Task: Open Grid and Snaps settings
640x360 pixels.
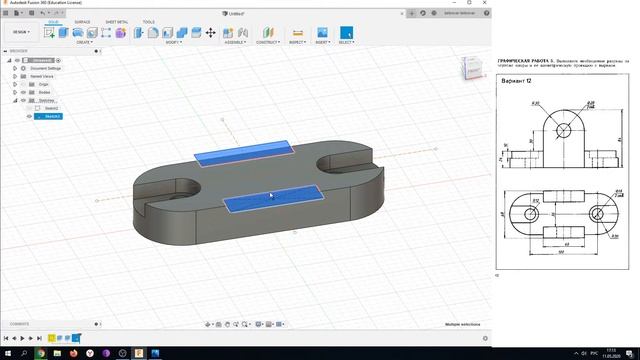Action: click(x=269, y=324)
